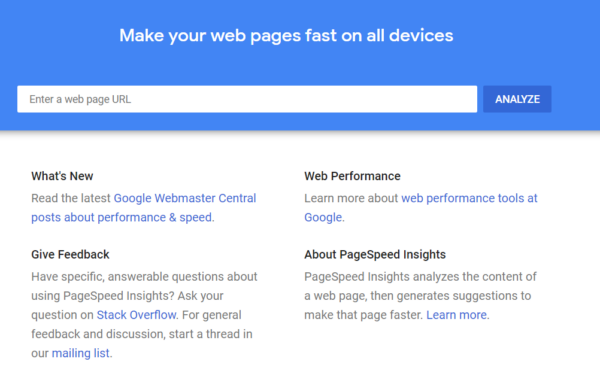Click the "feedback and discussion, start a thread" line
Screen dimensions: 600x389
[142, 334]
